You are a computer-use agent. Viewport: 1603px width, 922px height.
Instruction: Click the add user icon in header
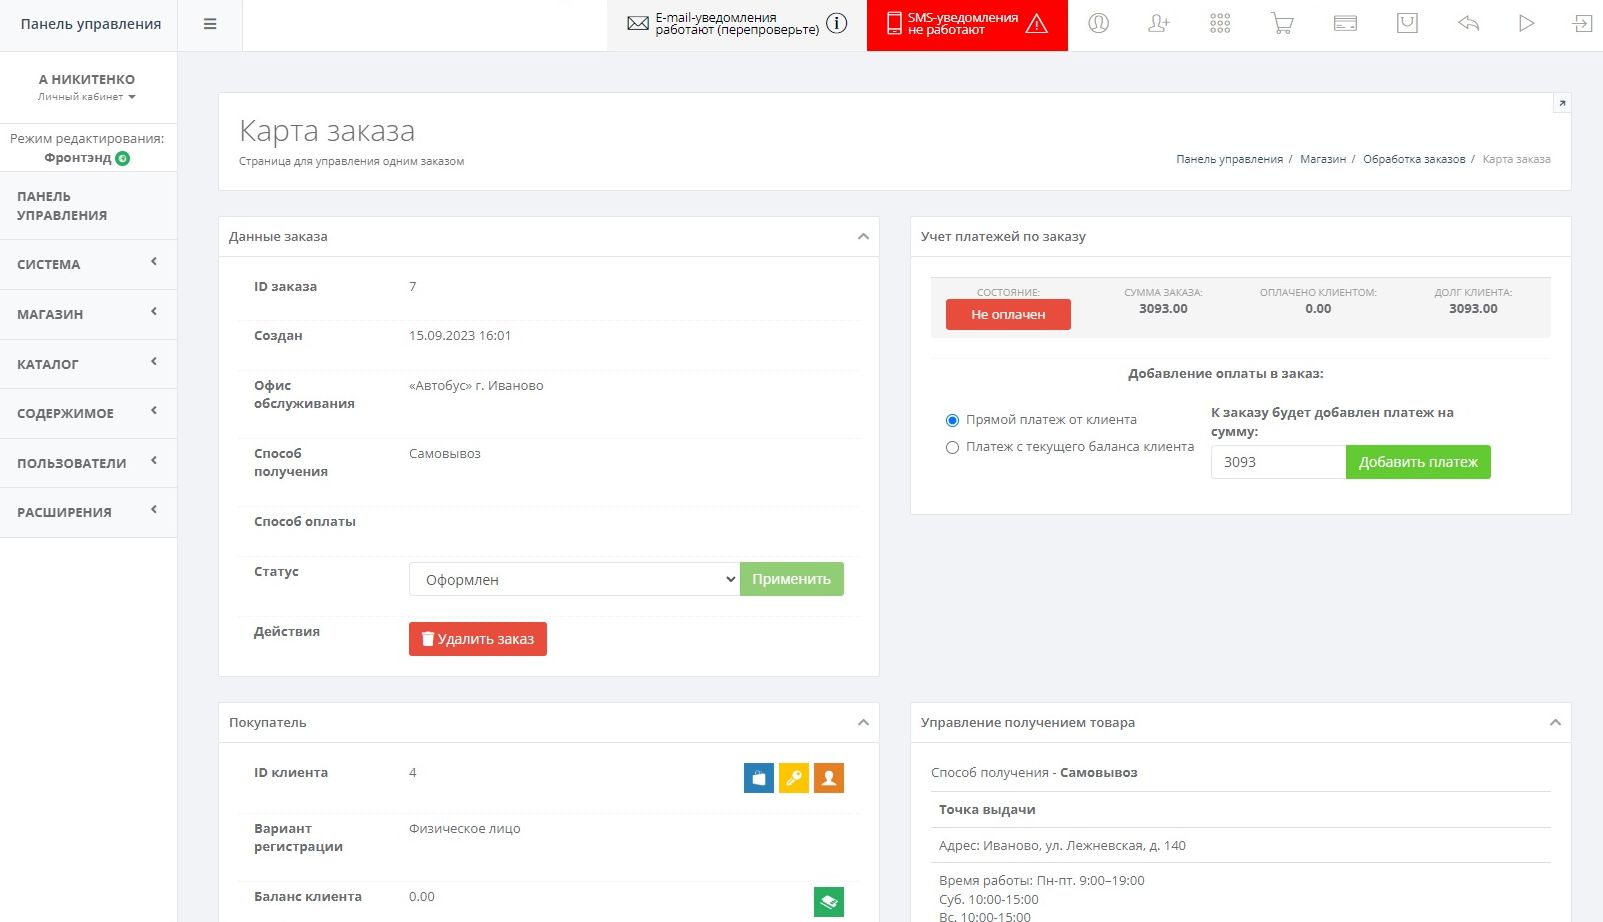[x=1158, y=24]
